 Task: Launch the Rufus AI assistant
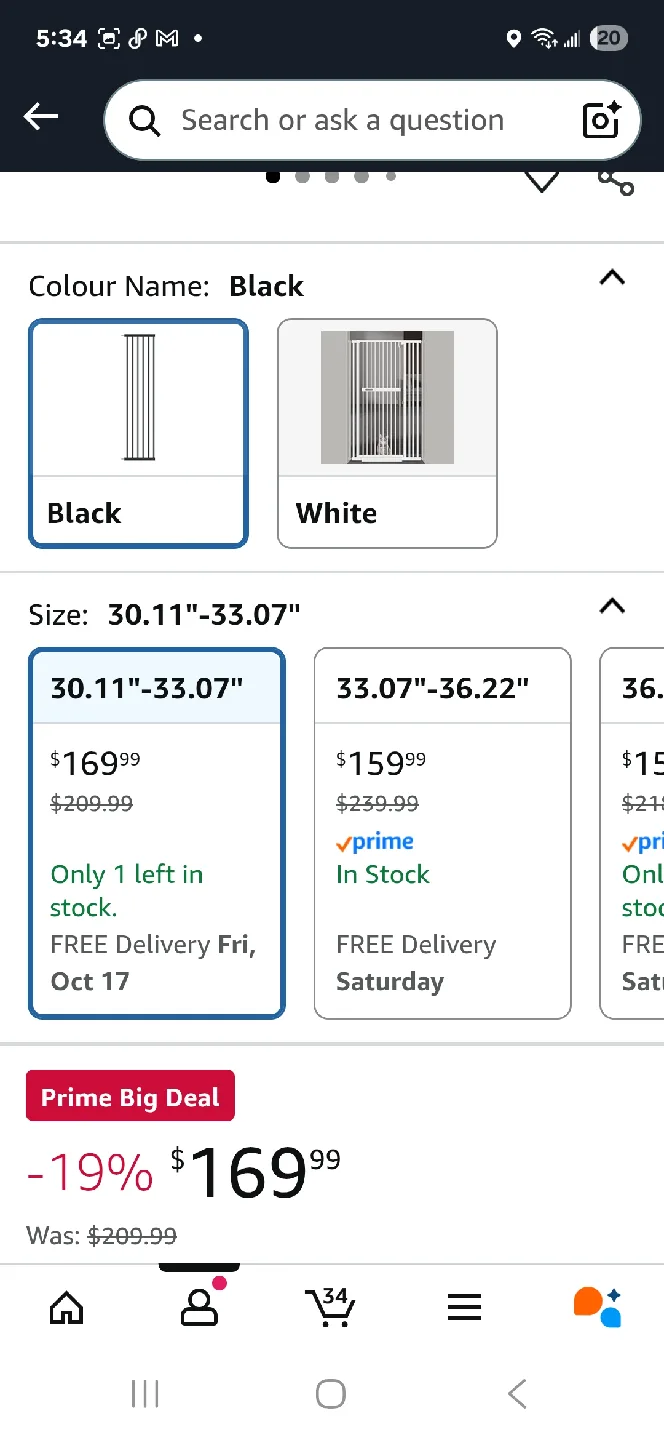click(597, 1307)
